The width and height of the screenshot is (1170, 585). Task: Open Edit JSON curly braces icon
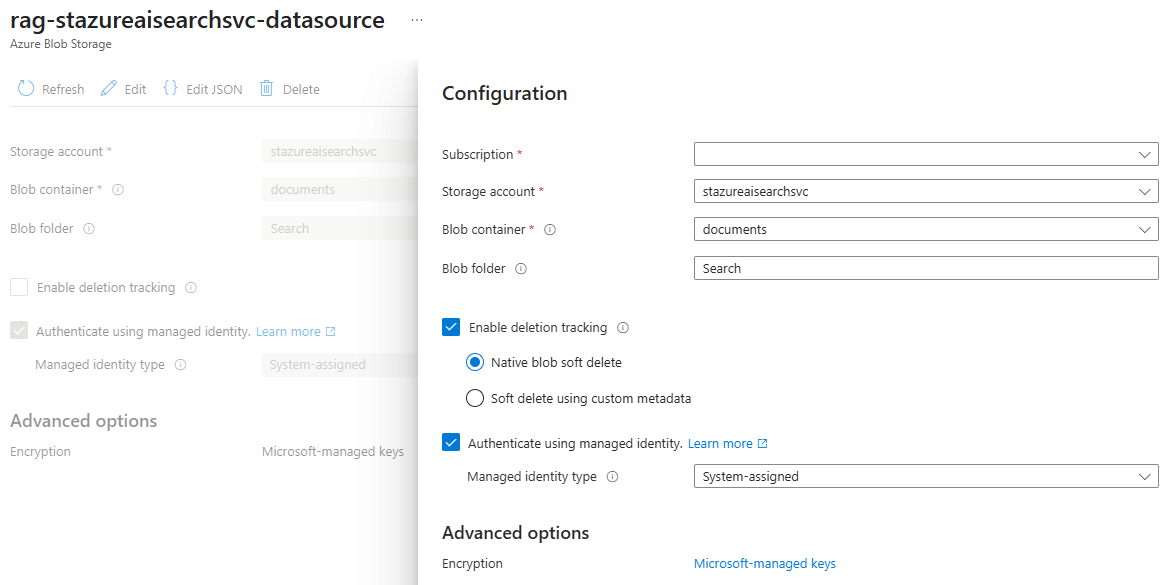click(x=170, y=89)
